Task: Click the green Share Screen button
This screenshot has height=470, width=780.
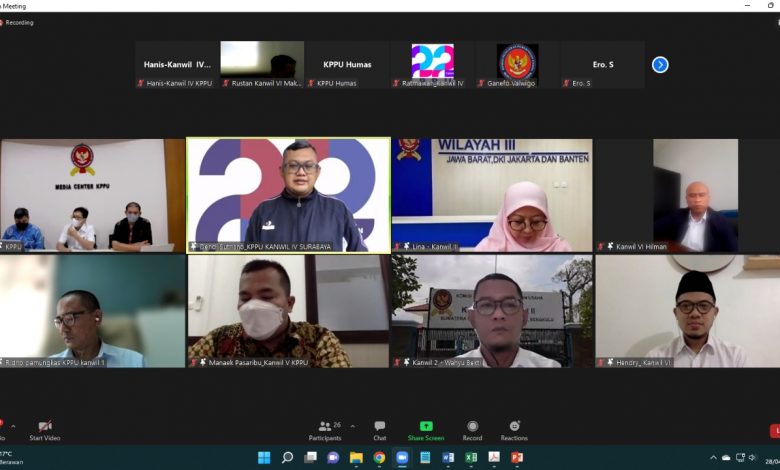Action: point(426,427)
